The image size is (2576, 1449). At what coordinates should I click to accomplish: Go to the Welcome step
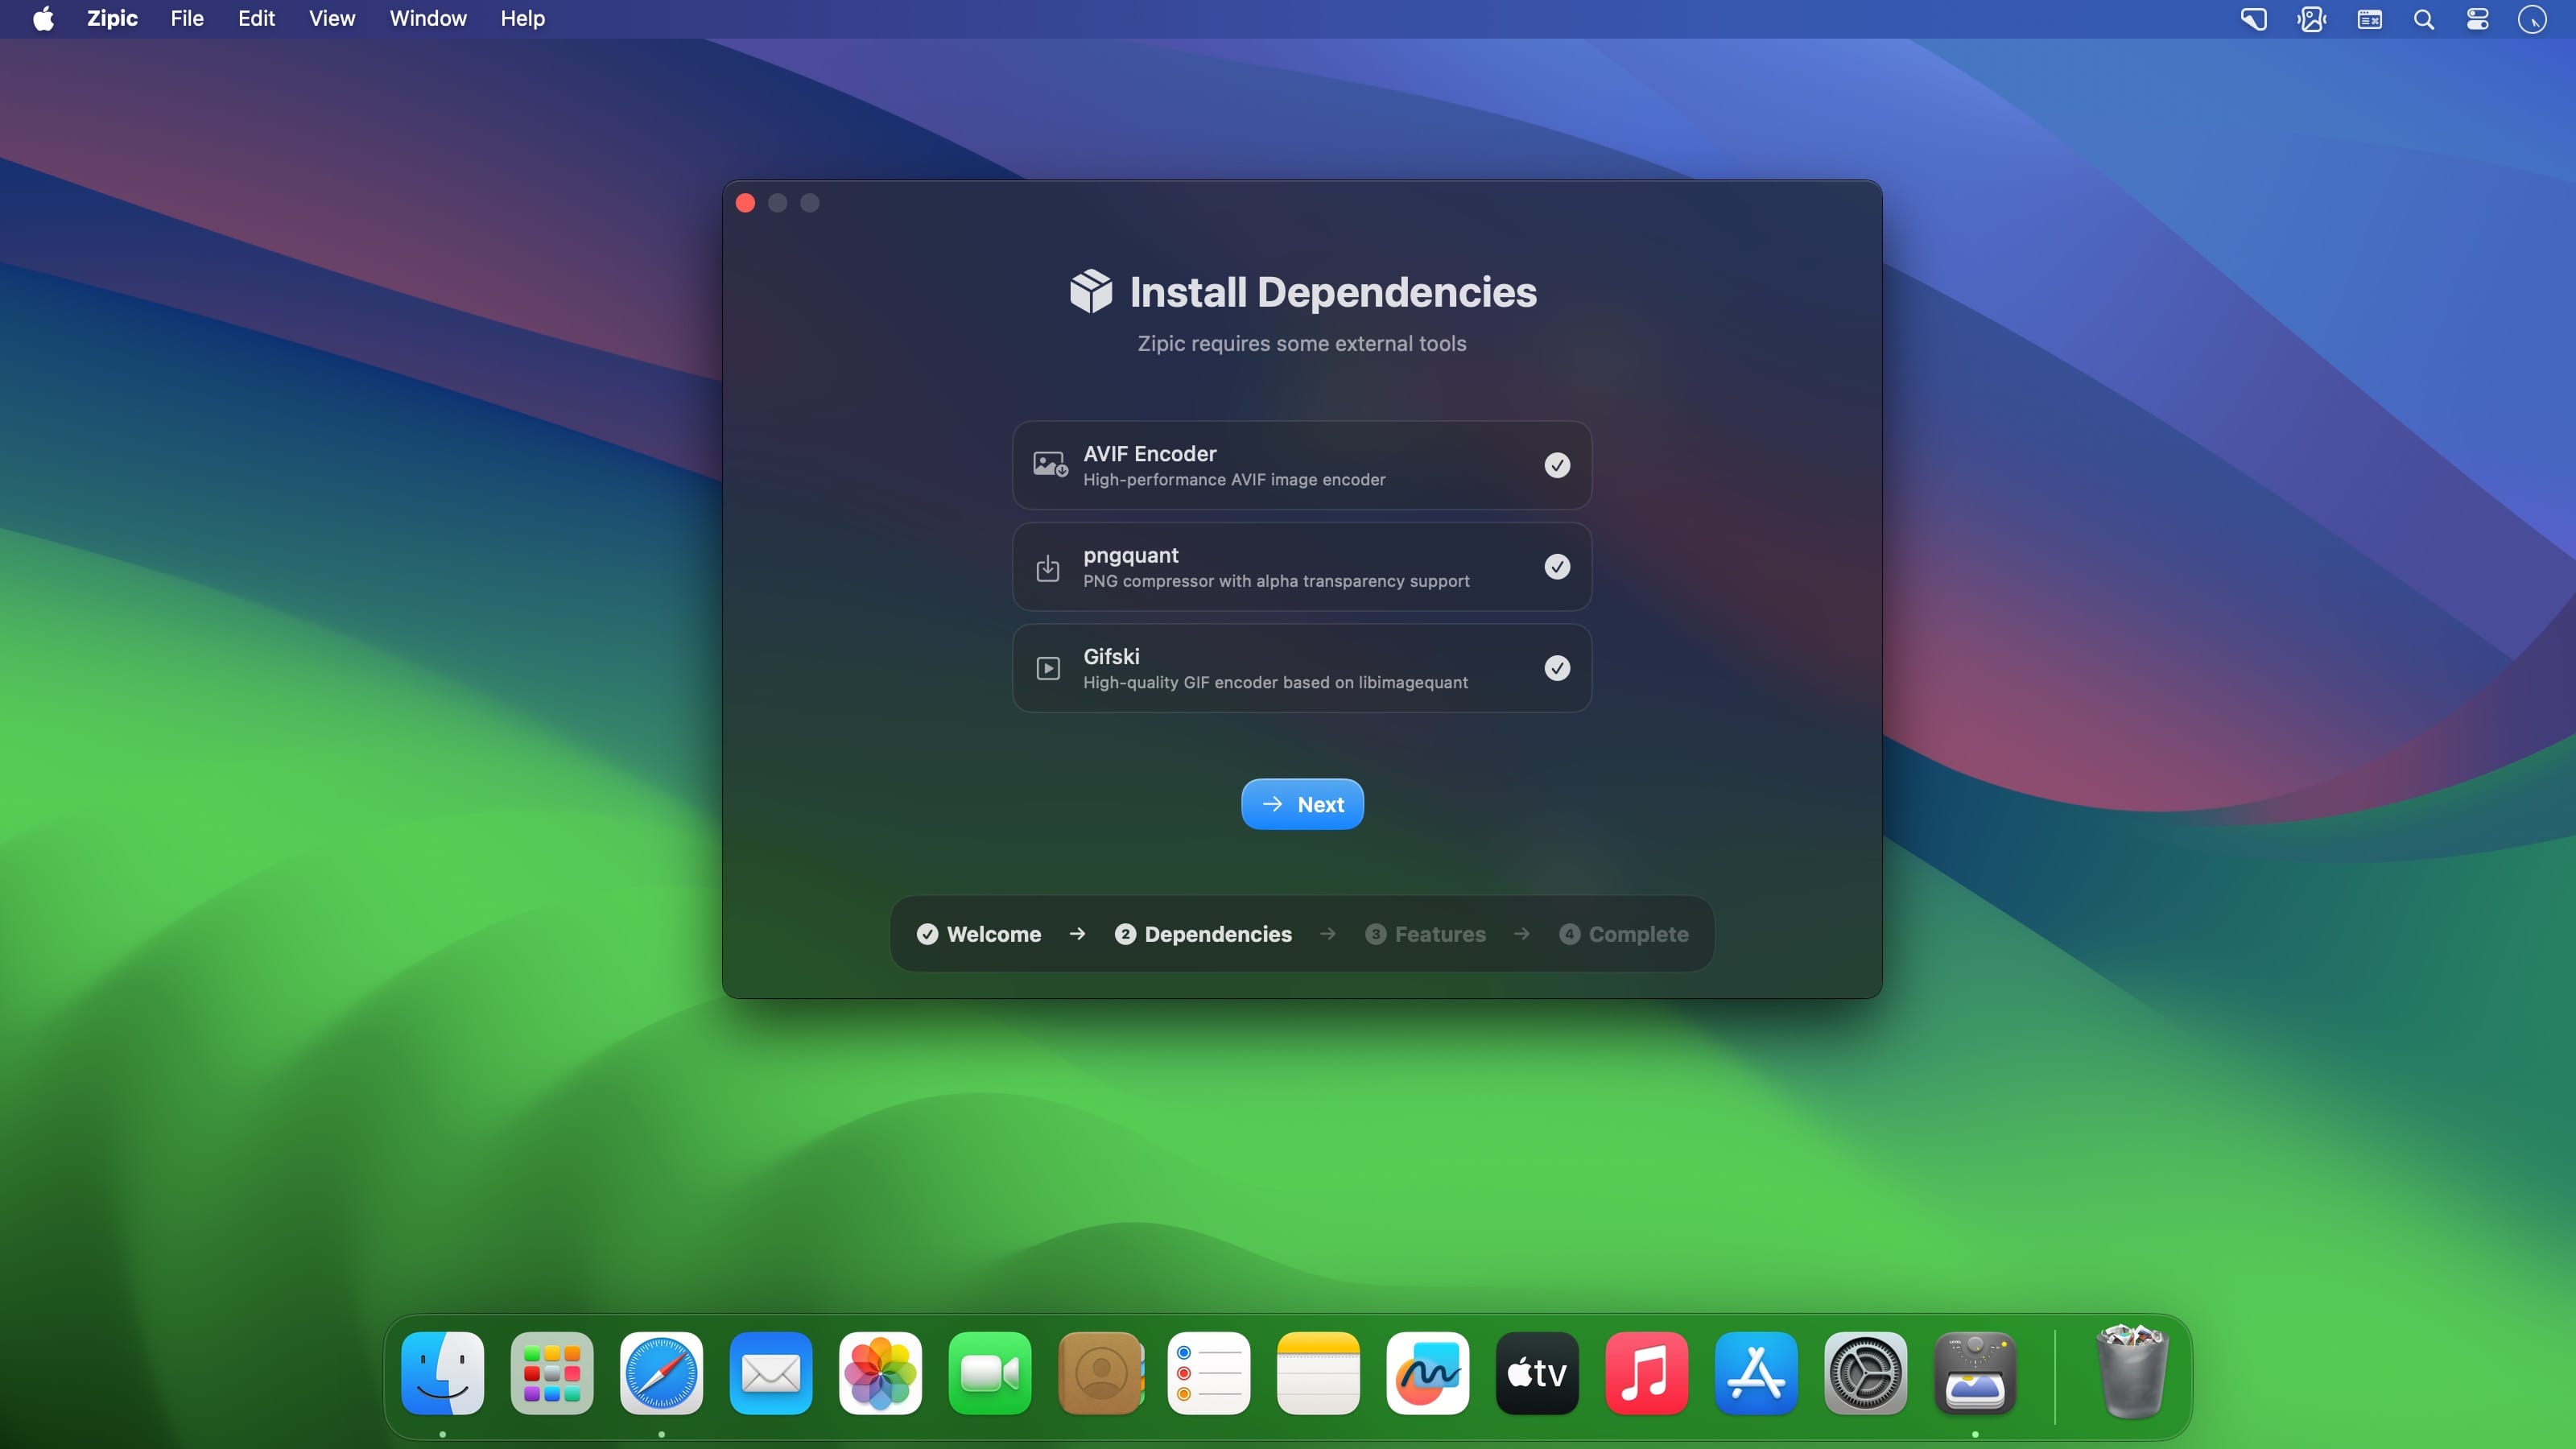click(x=979, y=934)
